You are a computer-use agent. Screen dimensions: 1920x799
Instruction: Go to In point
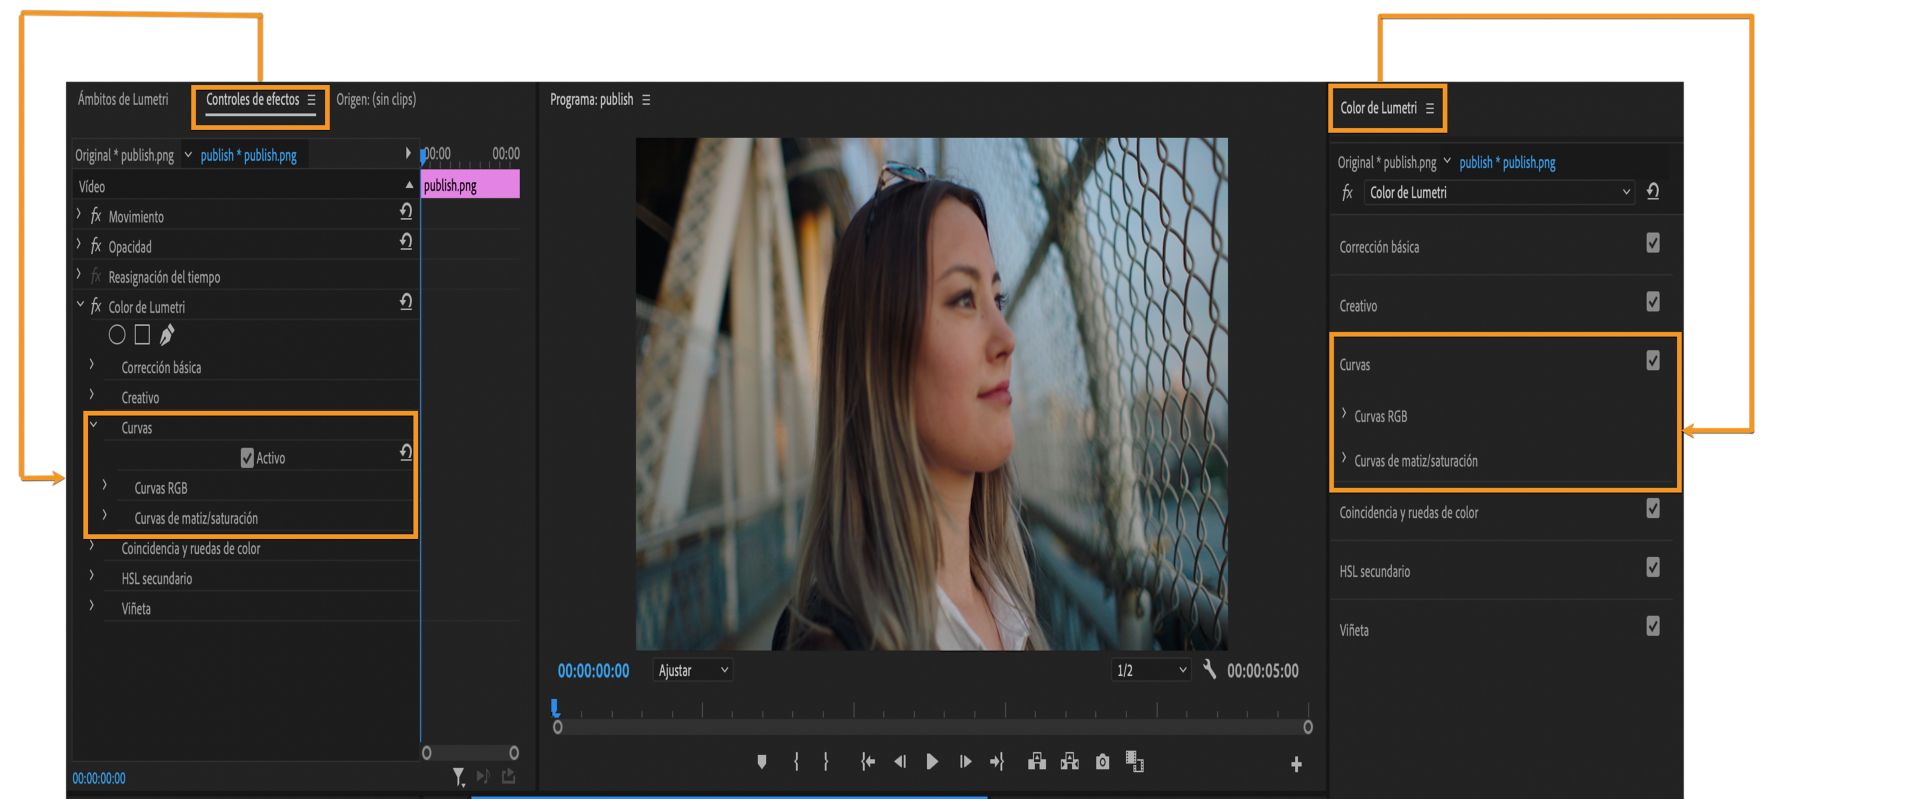click(x=868, y=762)
